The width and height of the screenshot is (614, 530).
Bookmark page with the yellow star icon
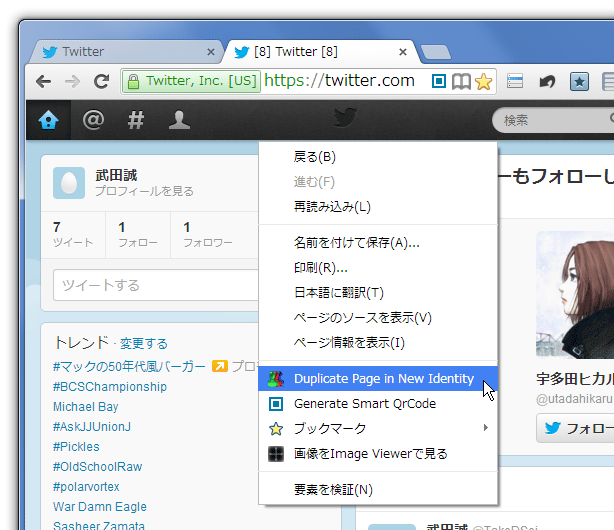click(x=484, y=81)
